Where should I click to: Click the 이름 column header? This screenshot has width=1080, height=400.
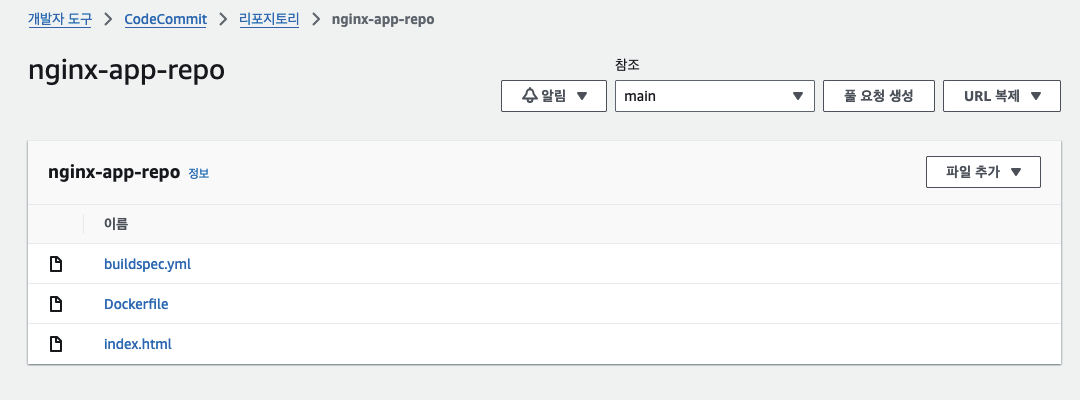point(116,224)
